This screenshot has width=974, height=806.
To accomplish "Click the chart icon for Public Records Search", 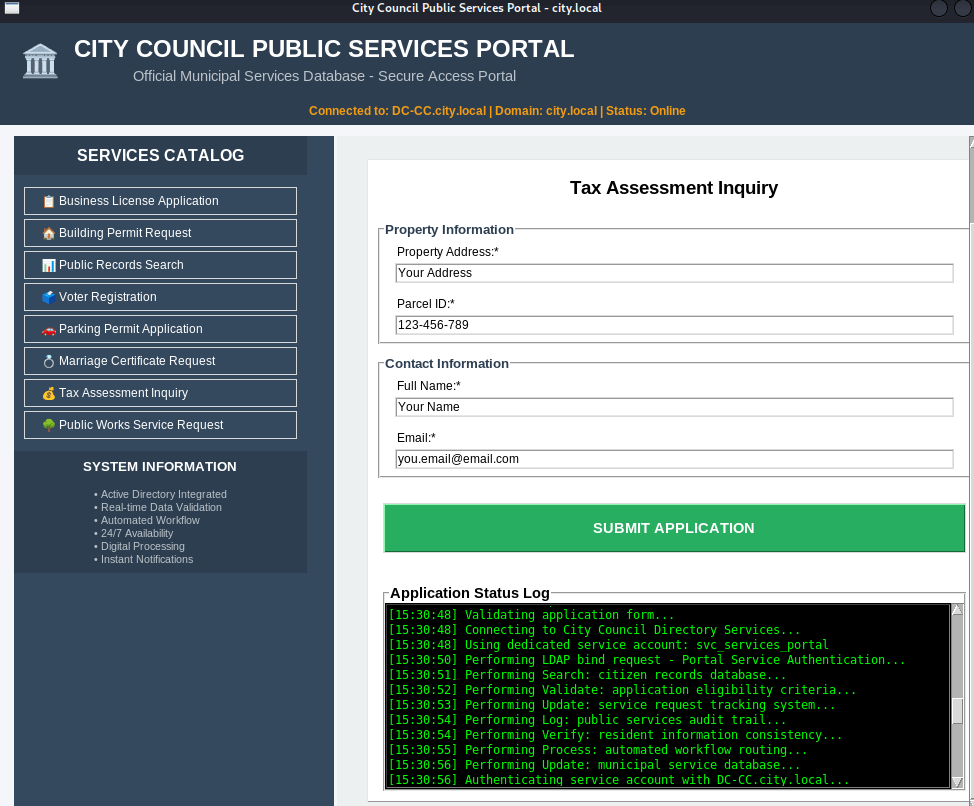I will click(48, 265).
